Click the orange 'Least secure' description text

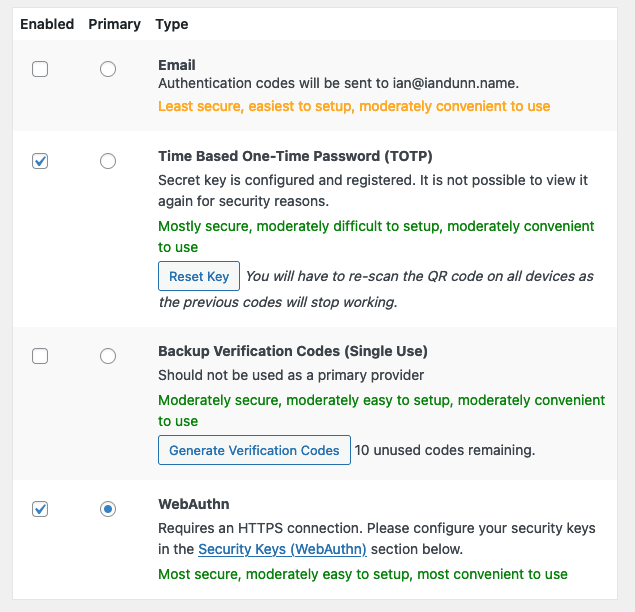(x=354, y=106)
